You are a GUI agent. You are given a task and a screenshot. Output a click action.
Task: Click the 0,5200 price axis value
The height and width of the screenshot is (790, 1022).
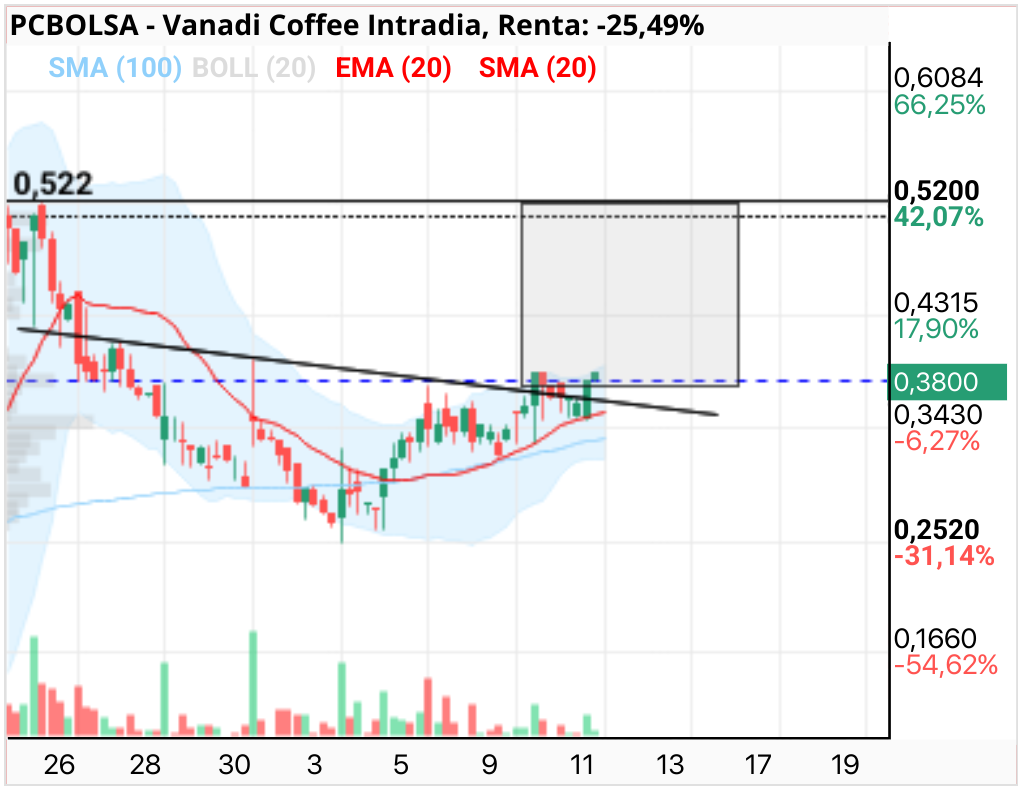937,190
